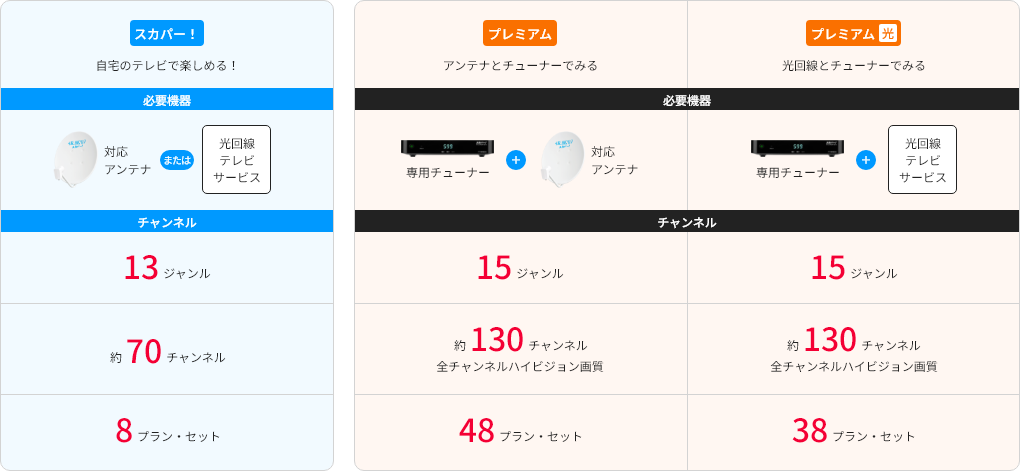Click the 約70チャンネル cell
The height and width of the screenshot is (471, 1020).
tap(167, 349)
